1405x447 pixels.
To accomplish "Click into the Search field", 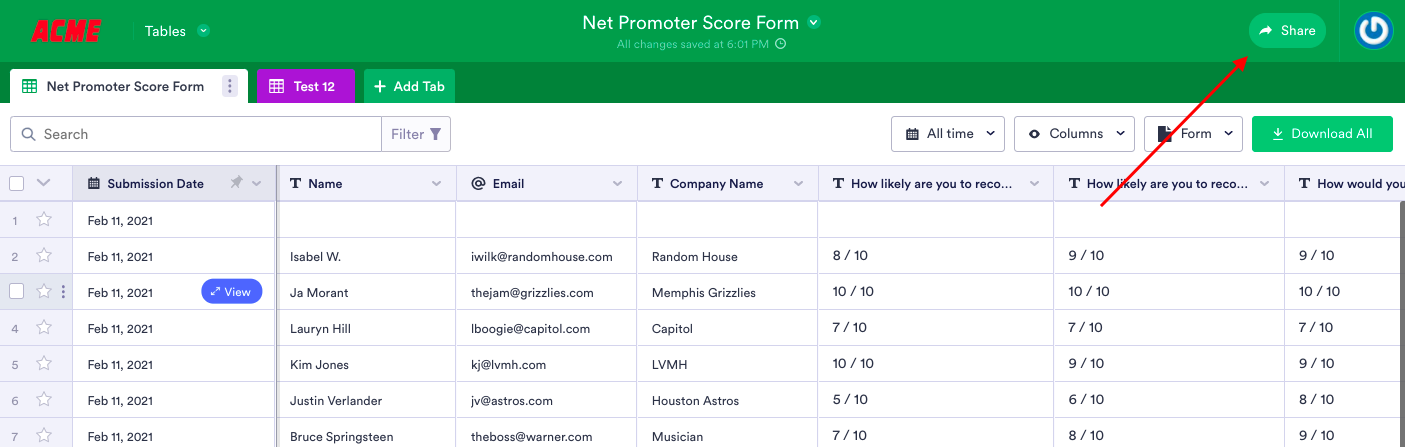I will [200, 134].
